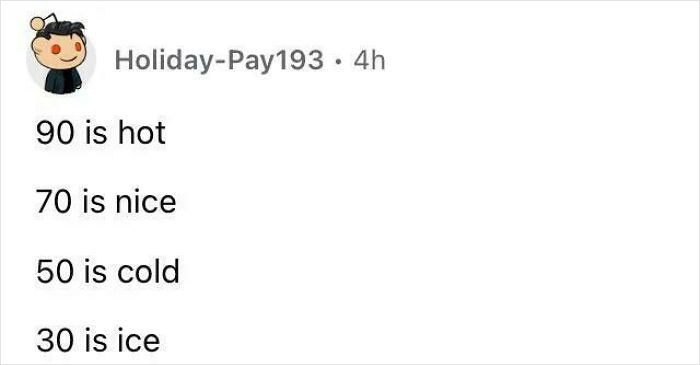Click the antenna ball on the avatar
This screenshot has width=700, height=365.
(x=38, y=23)
